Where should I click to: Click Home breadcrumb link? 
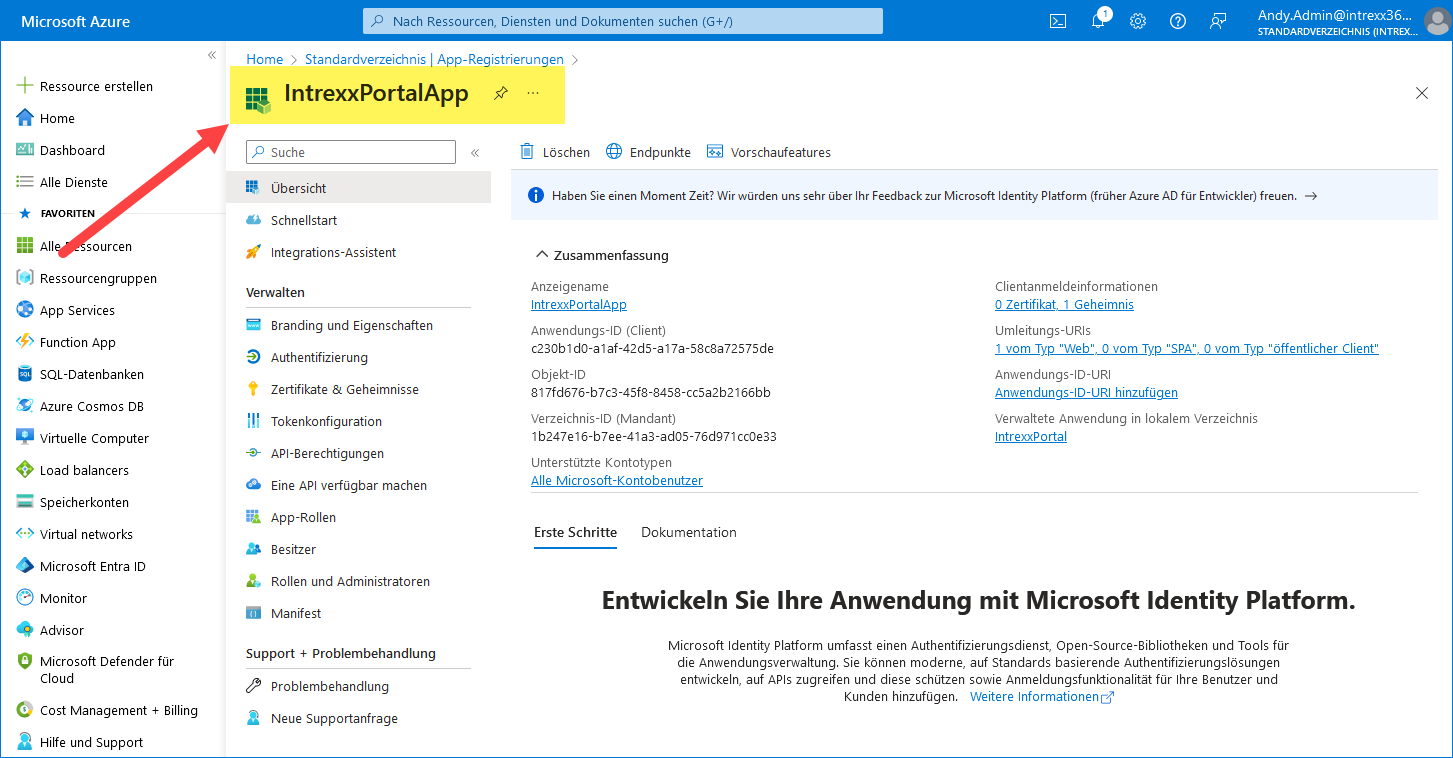pyautogui.click(x=265, y=60)
